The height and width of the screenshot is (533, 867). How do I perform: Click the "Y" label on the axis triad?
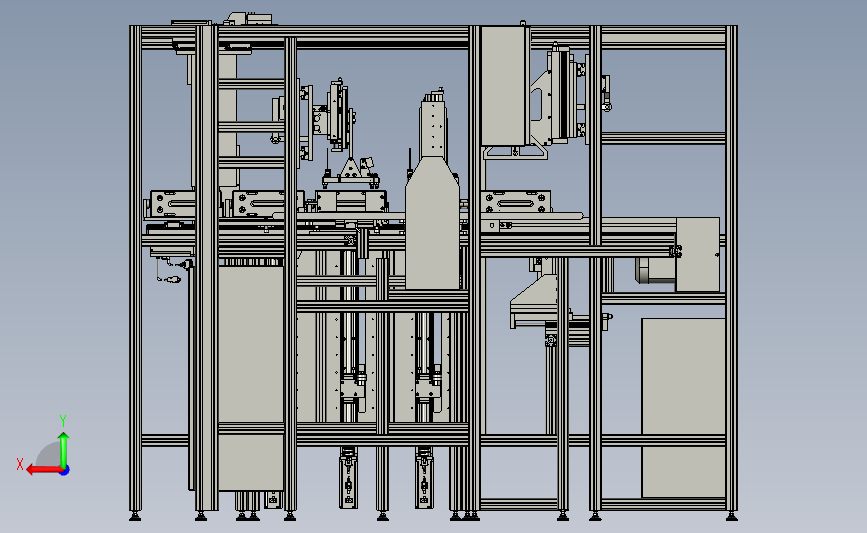tap(63, 421)
